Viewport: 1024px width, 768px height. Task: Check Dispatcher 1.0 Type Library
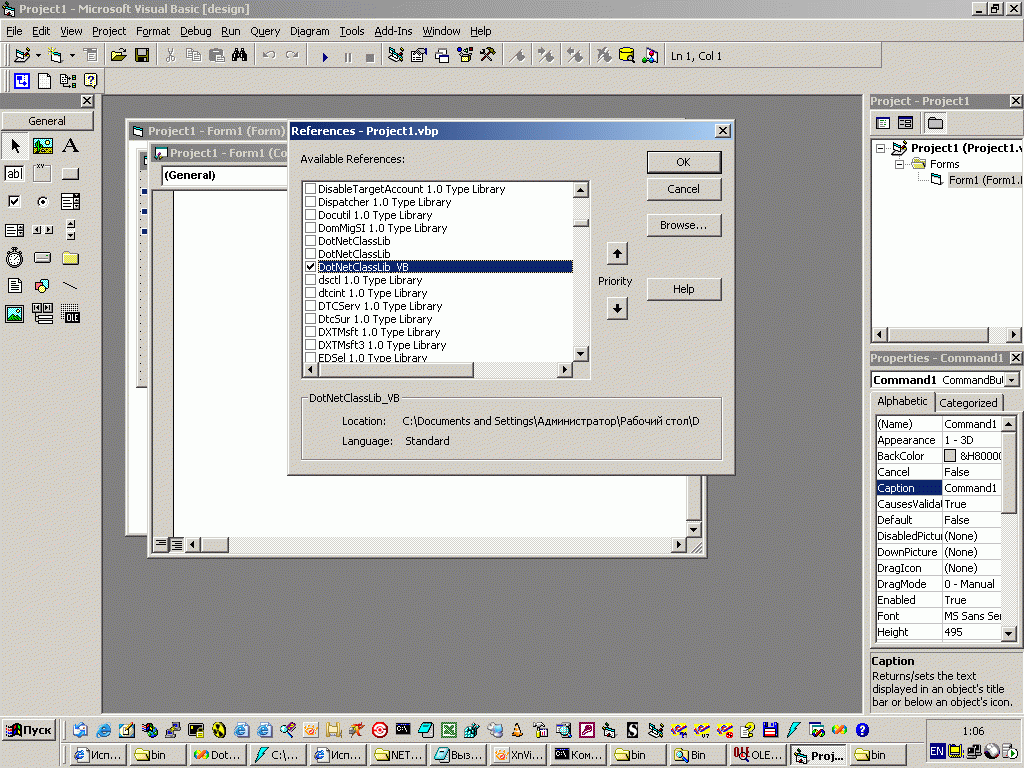click(x=311, y=202)
